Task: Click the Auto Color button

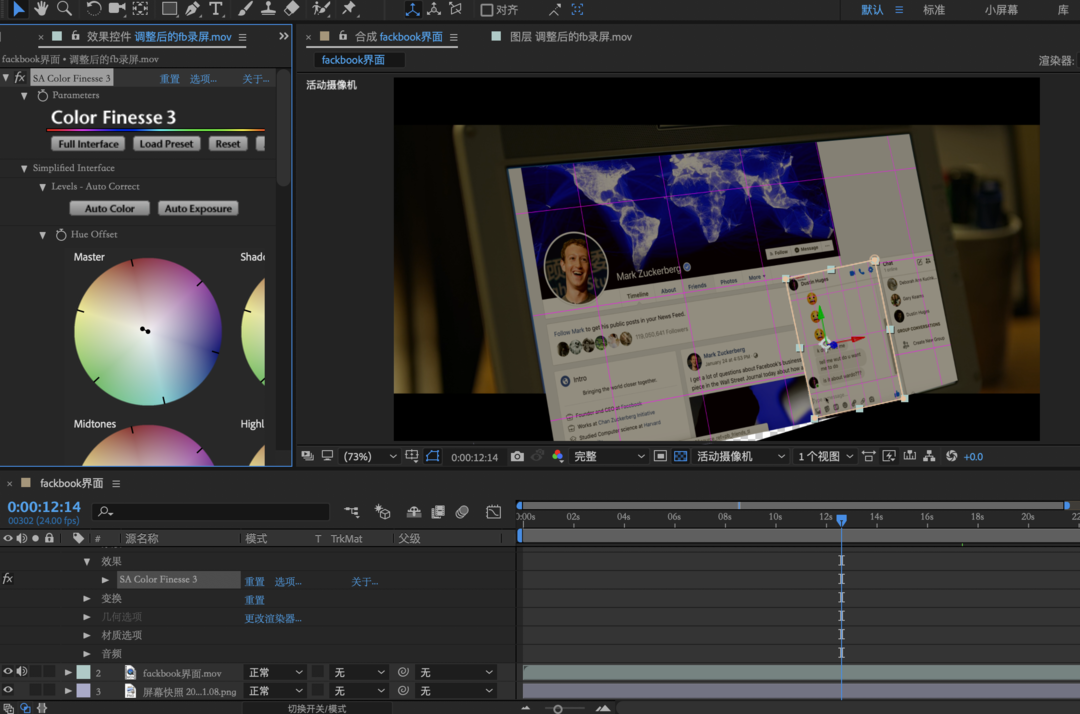Action: tap(110, 209)
